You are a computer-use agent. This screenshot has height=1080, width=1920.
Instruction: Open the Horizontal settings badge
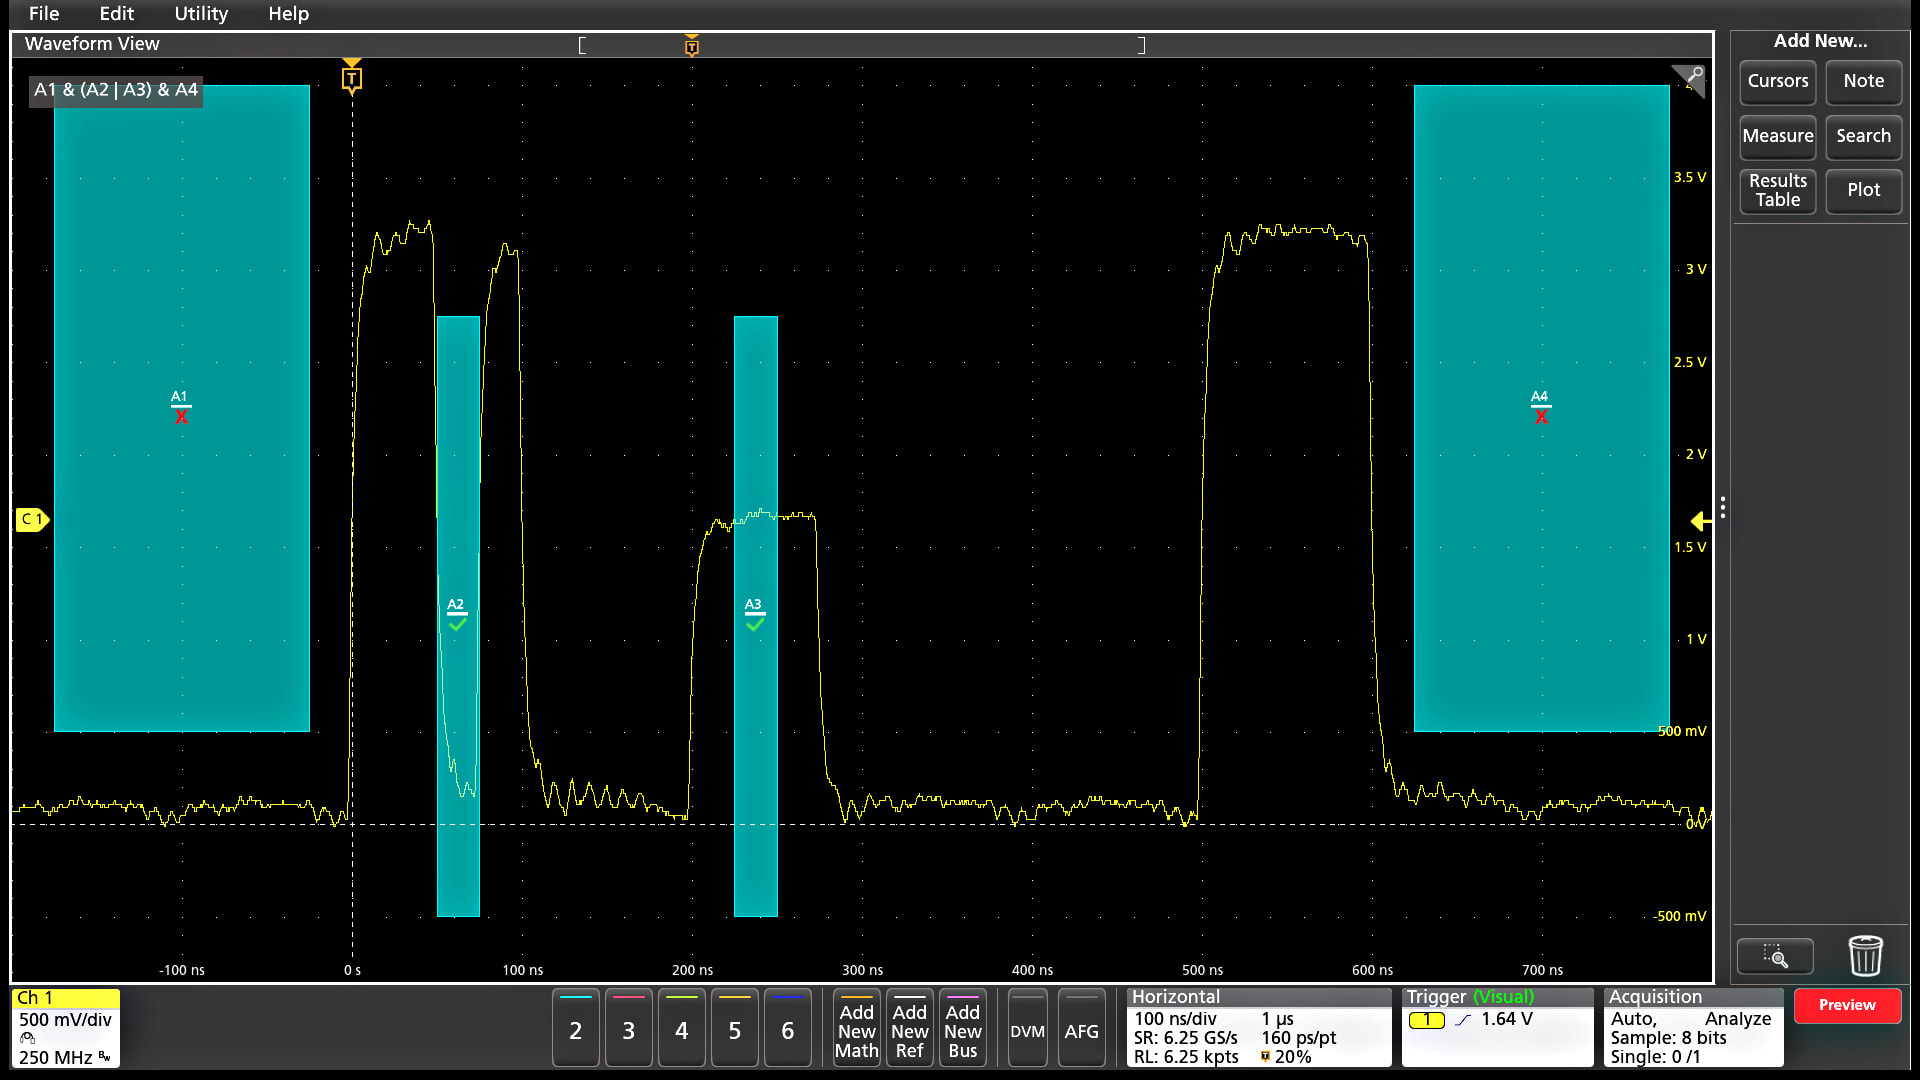(x=1258, y=1027)
